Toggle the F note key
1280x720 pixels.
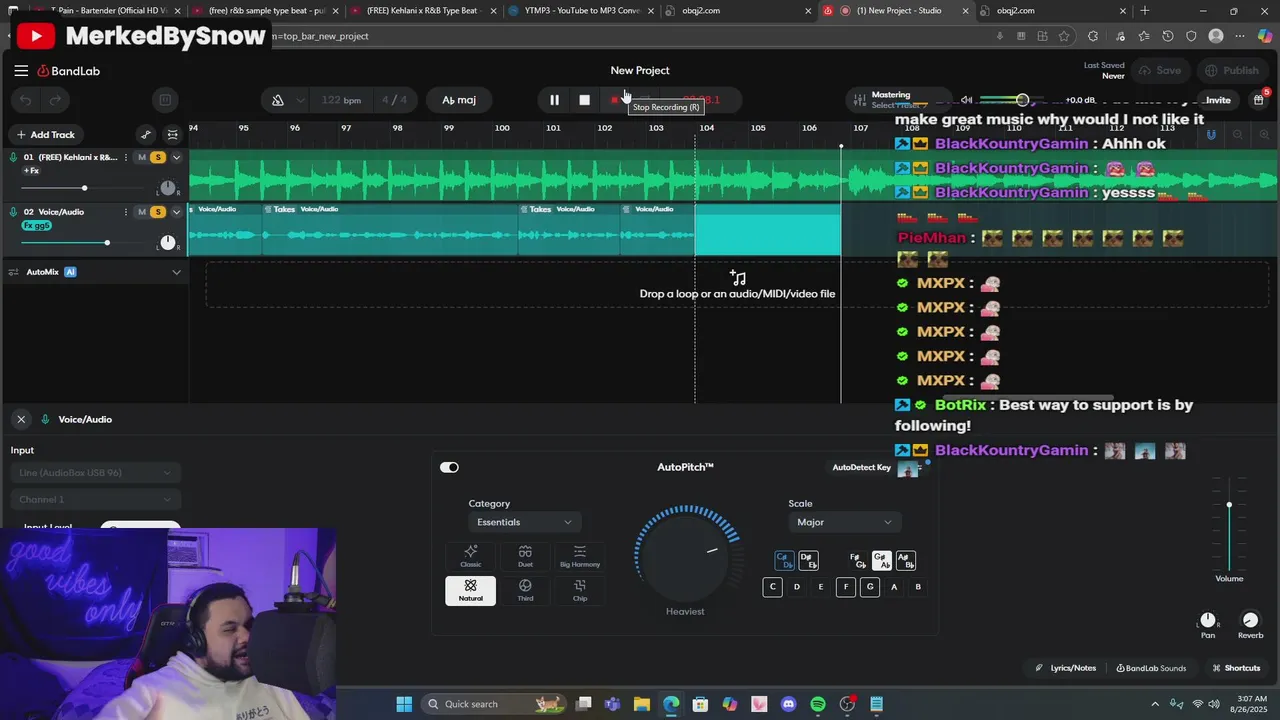pos(846,587)
